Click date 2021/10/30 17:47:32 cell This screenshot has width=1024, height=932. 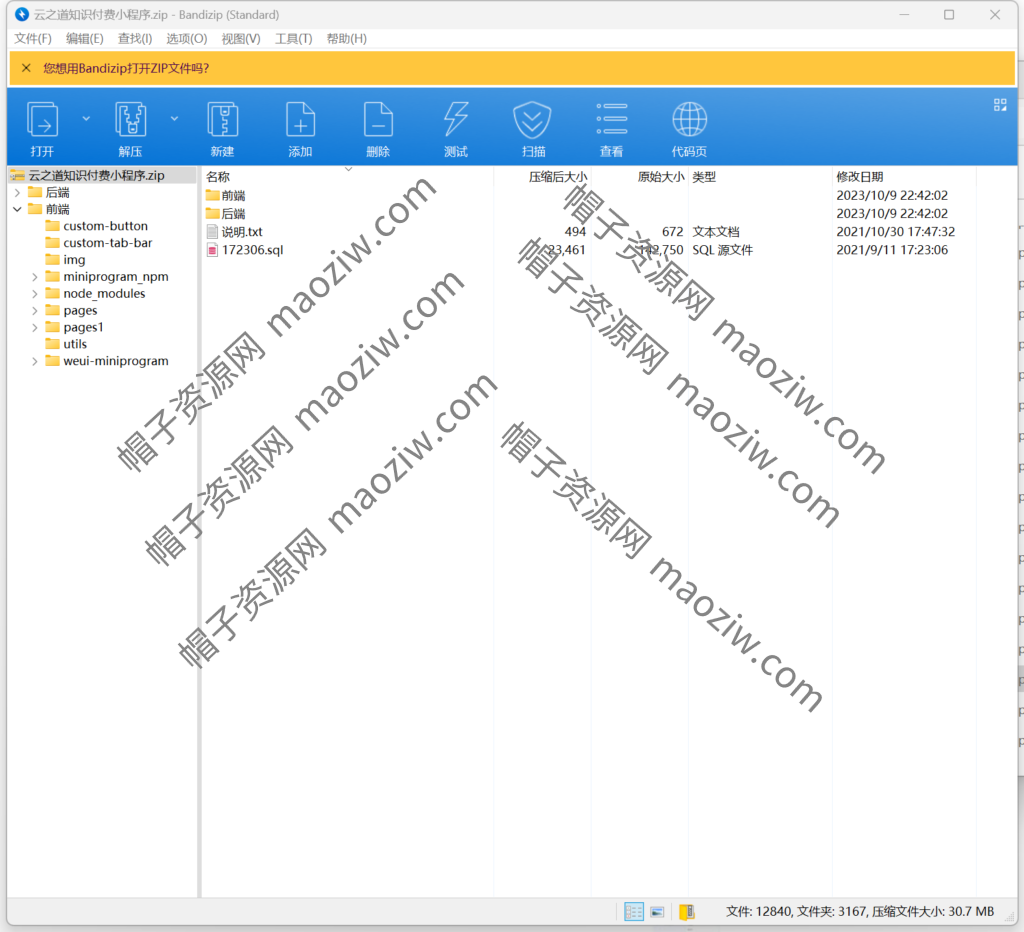[x=895, y=232]
